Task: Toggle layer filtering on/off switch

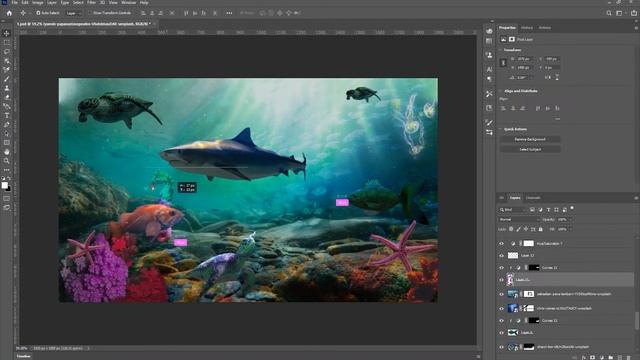Action: coord(572,208)
